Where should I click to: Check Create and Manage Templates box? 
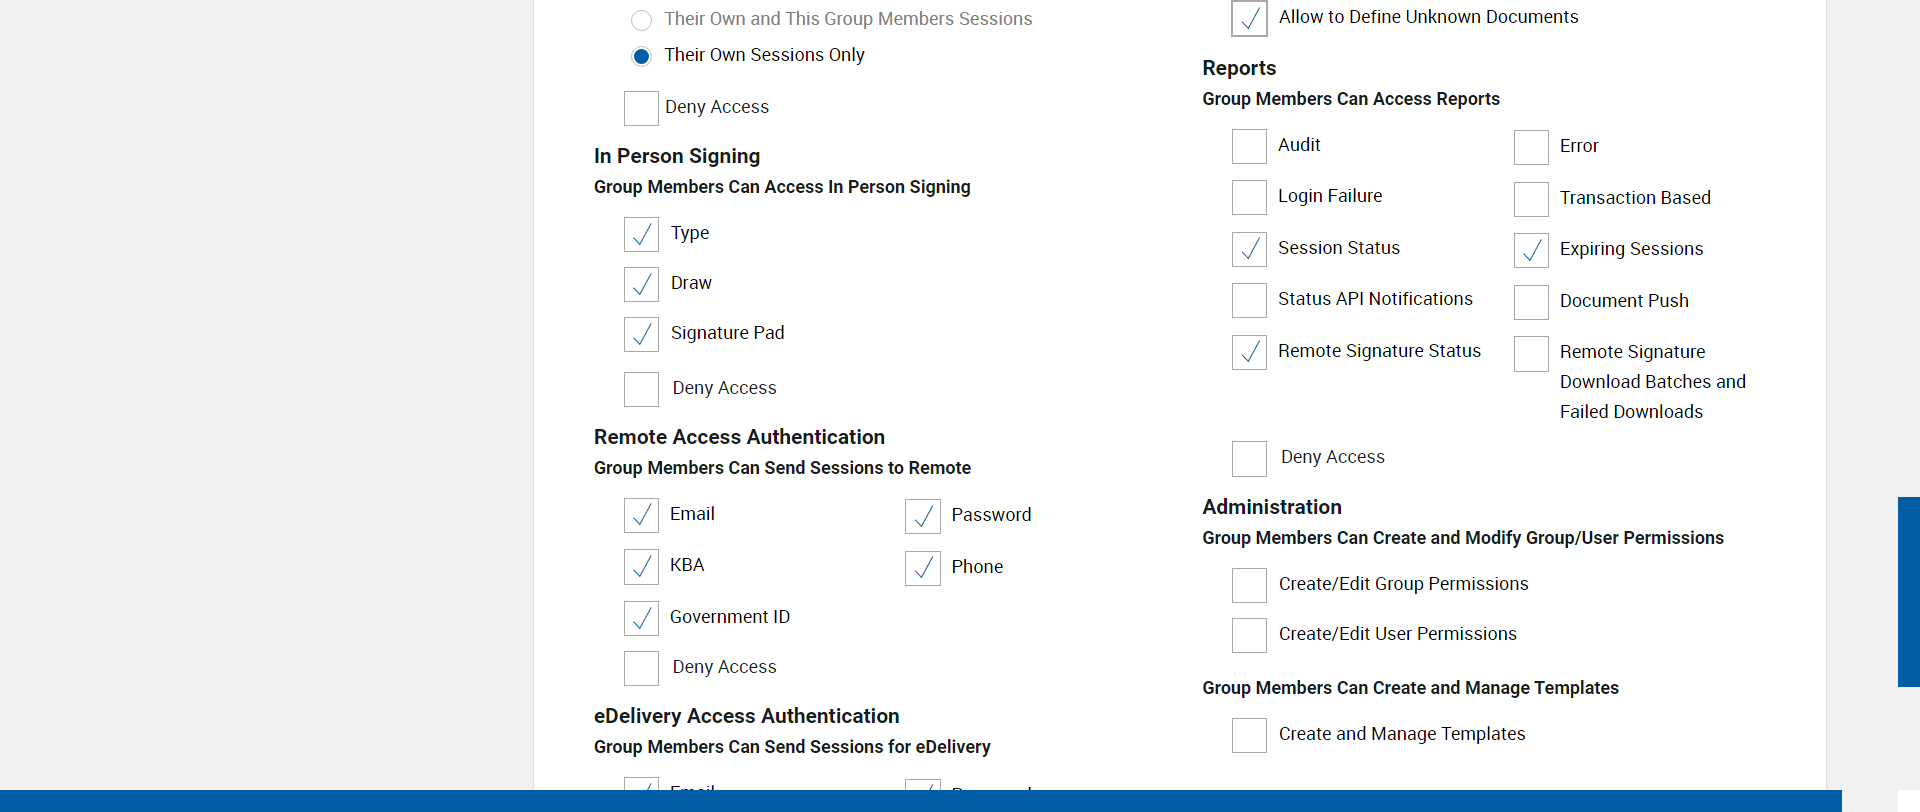(x=1249, y=735)
